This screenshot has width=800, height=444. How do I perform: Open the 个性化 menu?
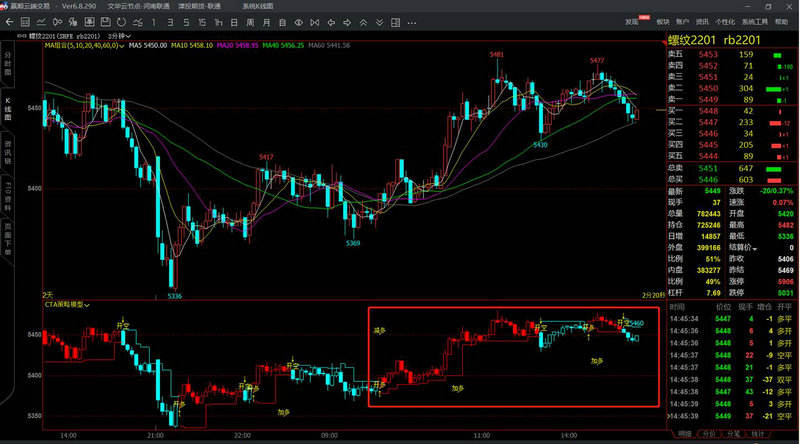725,20
